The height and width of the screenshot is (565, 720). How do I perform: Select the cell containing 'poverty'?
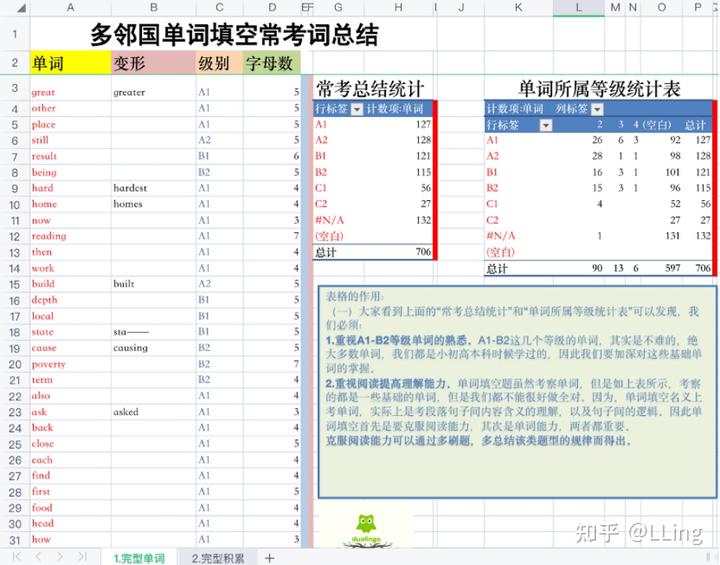coord(70,364)
